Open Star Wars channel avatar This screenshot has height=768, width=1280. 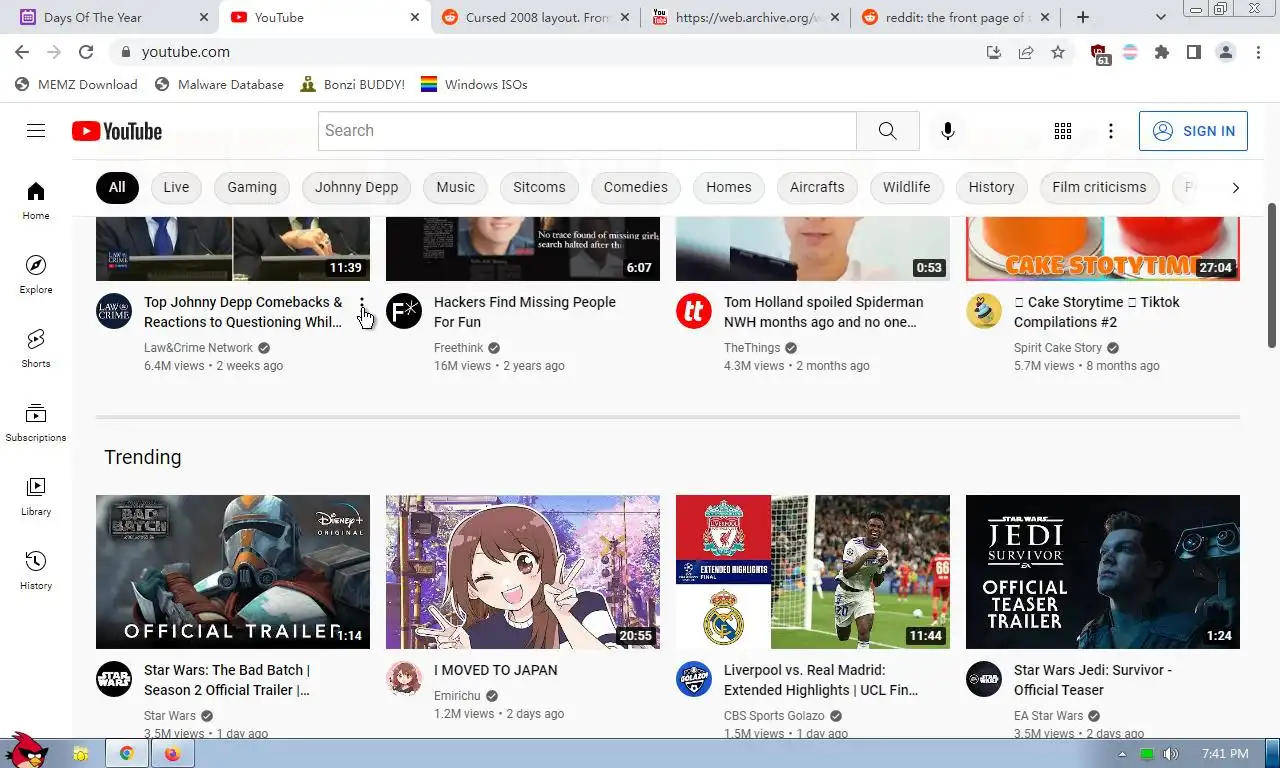click(114, 679)
